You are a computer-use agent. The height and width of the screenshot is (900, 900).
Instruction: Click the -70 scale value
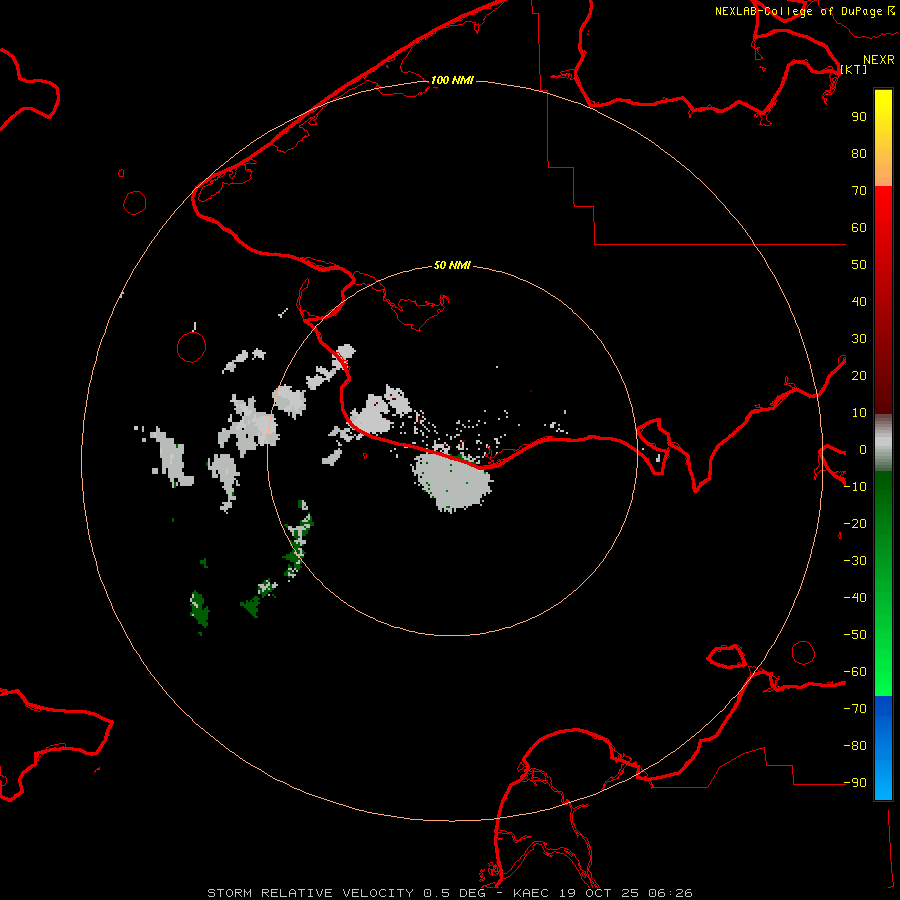pos(855,708)
